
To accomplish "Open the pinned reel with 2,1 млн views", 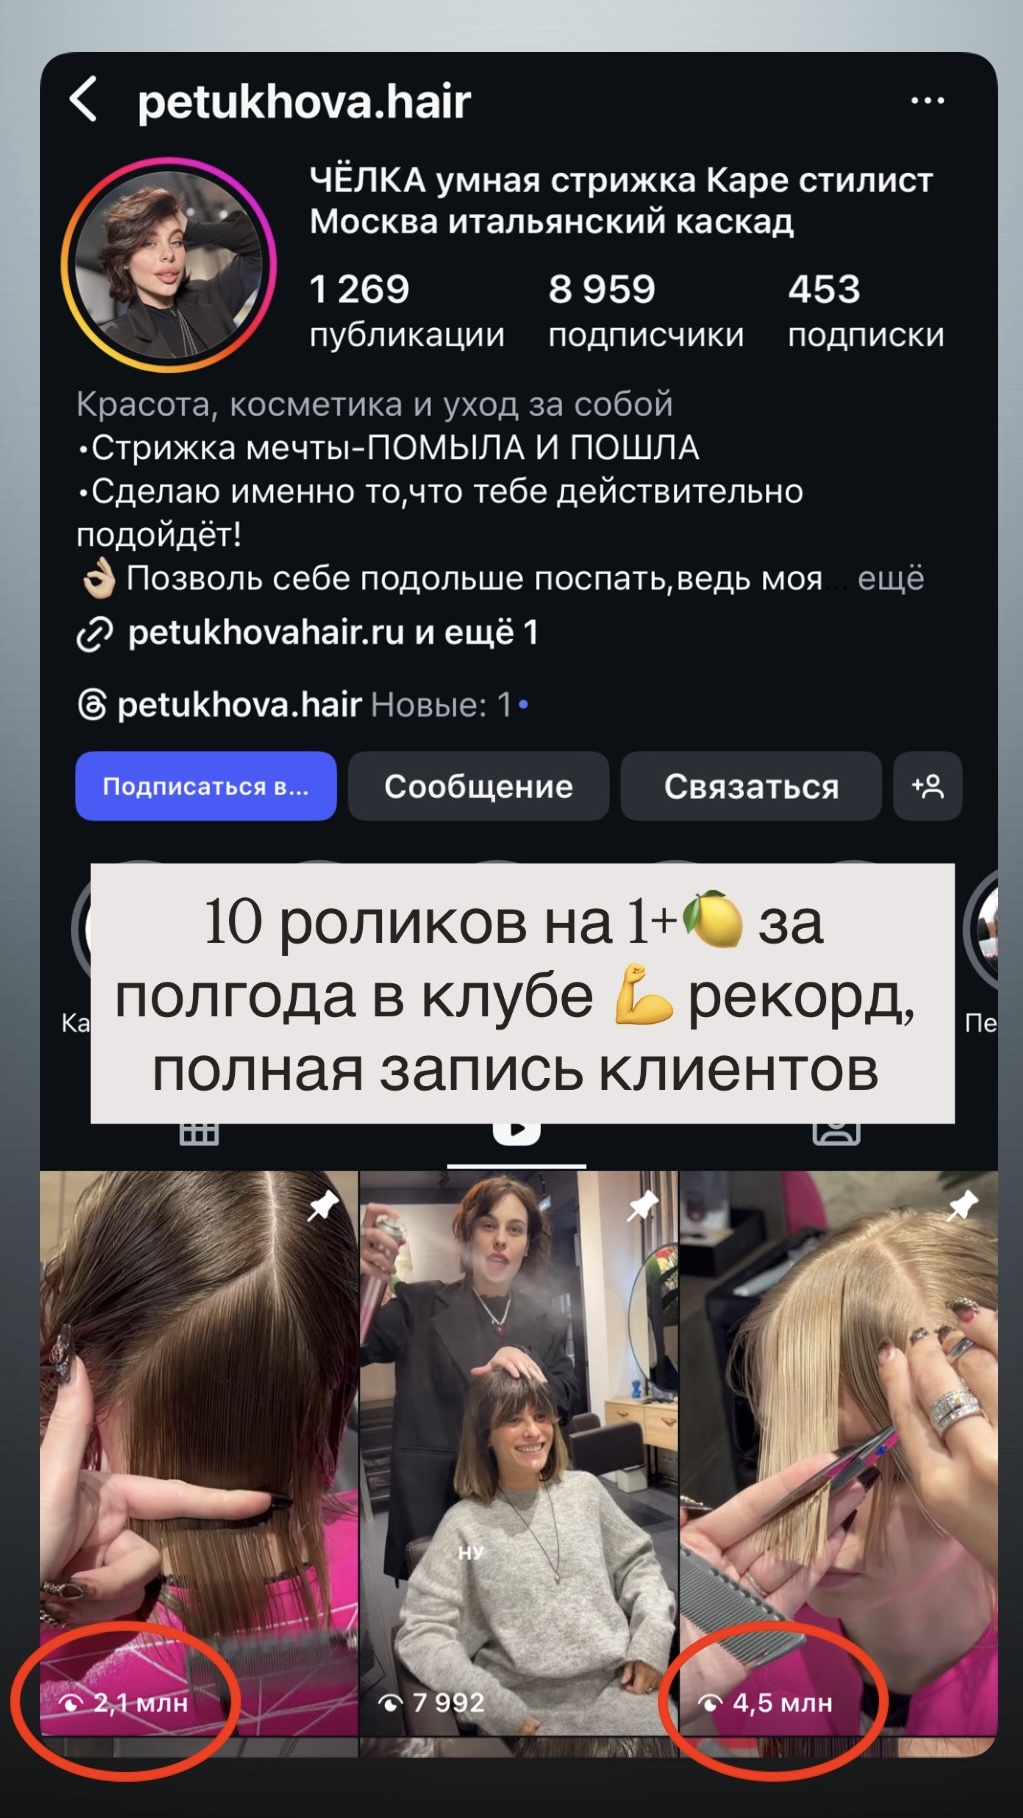I will click(199, 1455).
